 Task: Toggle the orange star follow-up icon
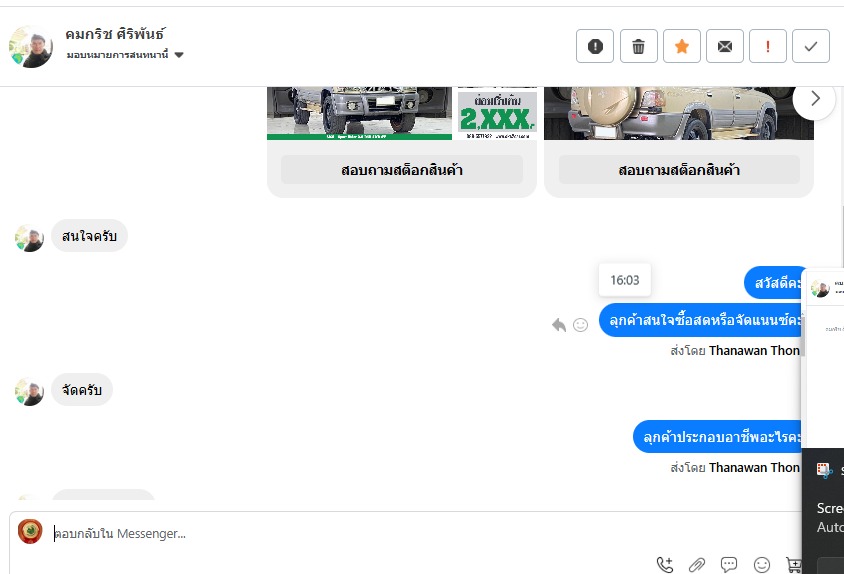[x=681, y=46]
